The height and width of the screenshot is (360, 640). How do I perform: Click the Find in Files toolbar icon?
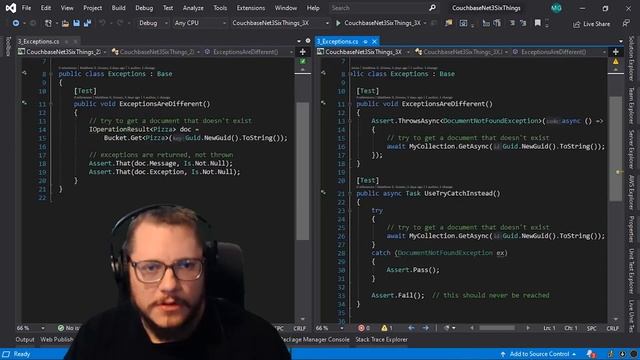(x=449, y=23)
